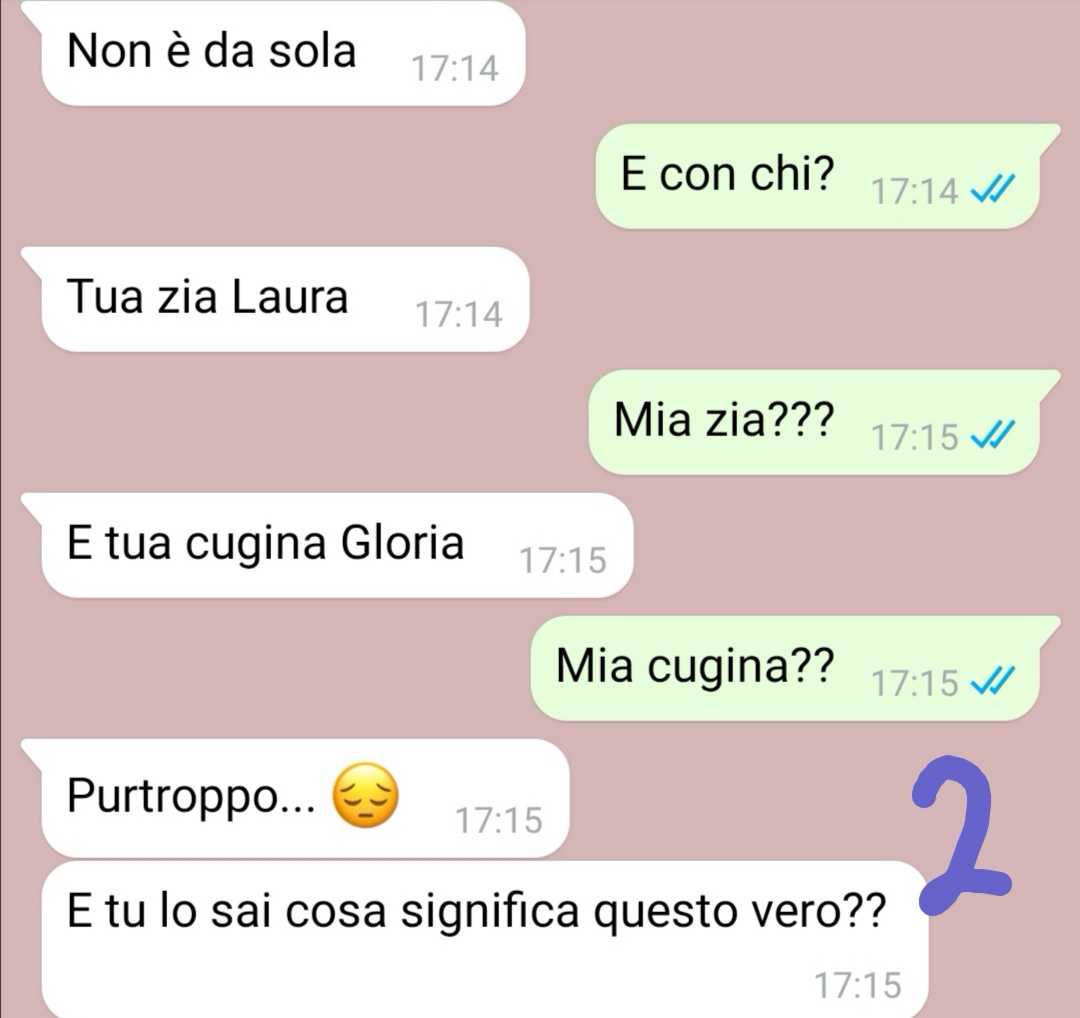Tap the 'Non è da sola' message

282,53
